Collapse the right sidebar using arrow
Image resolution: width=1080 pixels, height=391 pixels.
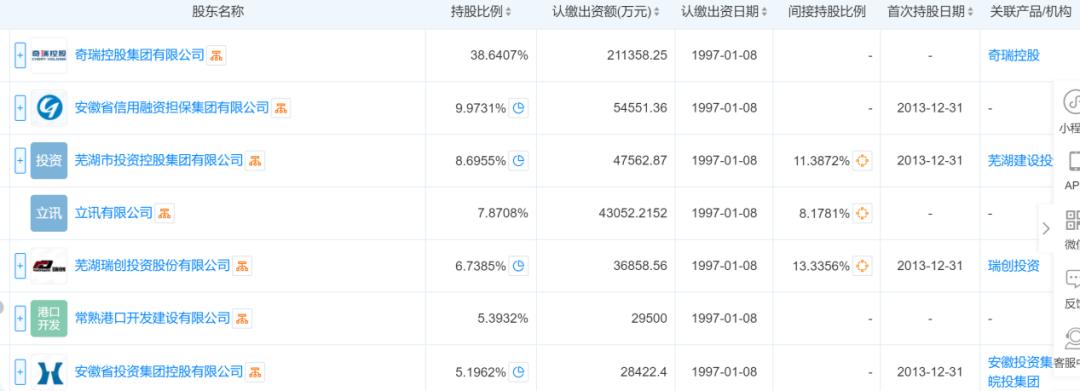(1046, 229)
